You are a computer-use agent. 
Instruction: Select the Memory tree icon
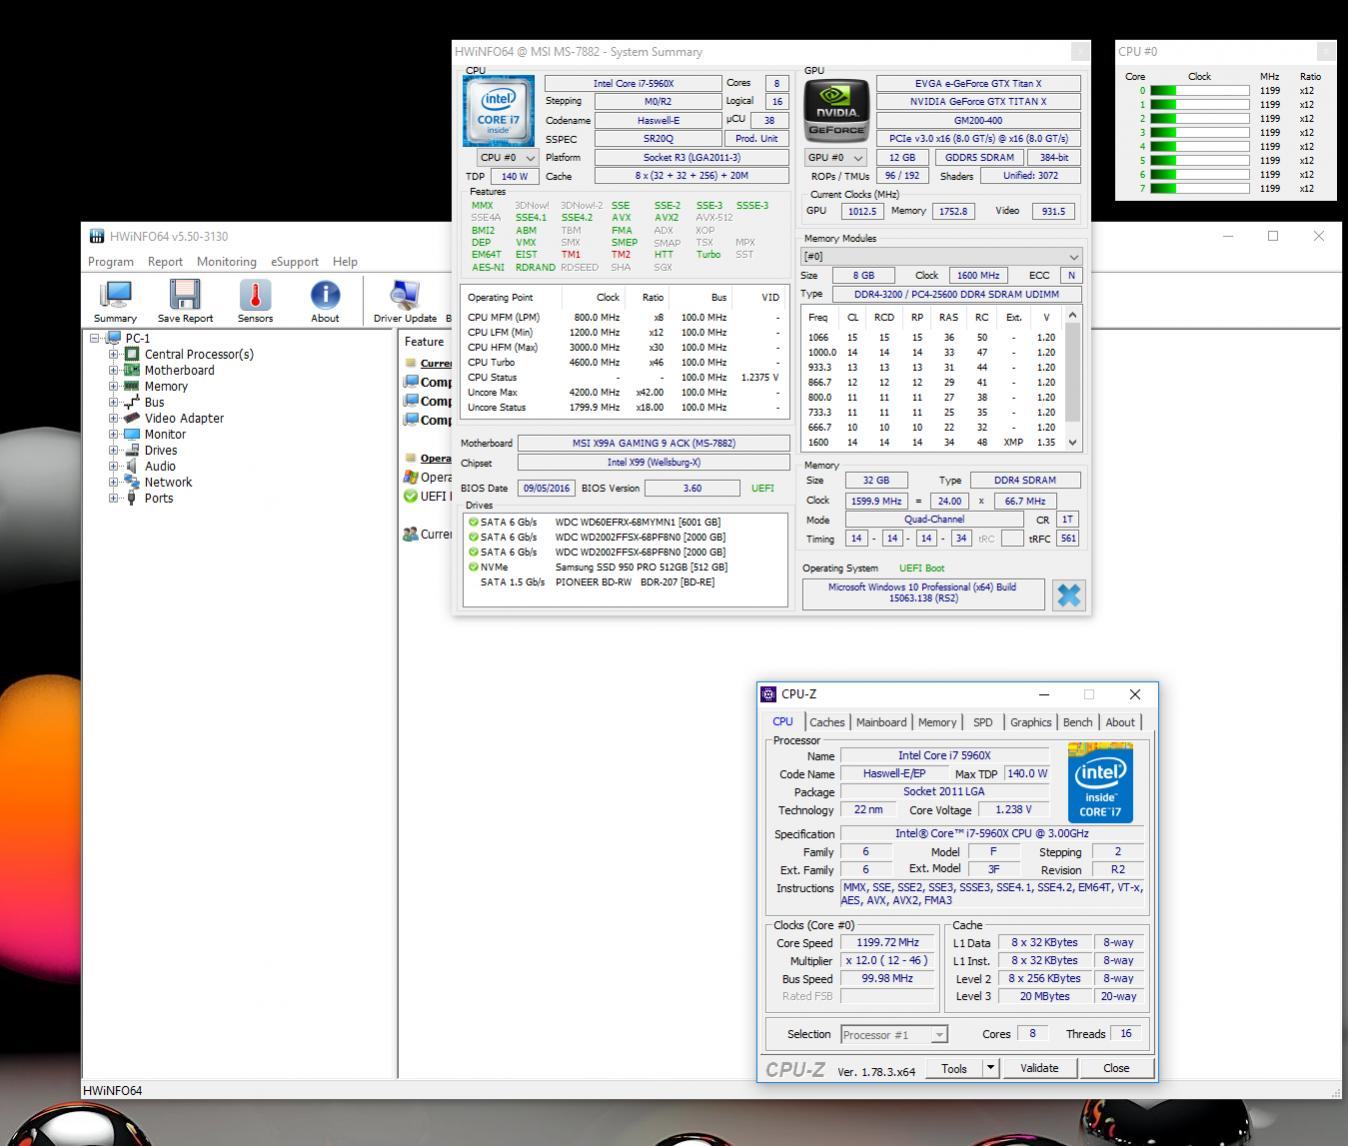132,386
